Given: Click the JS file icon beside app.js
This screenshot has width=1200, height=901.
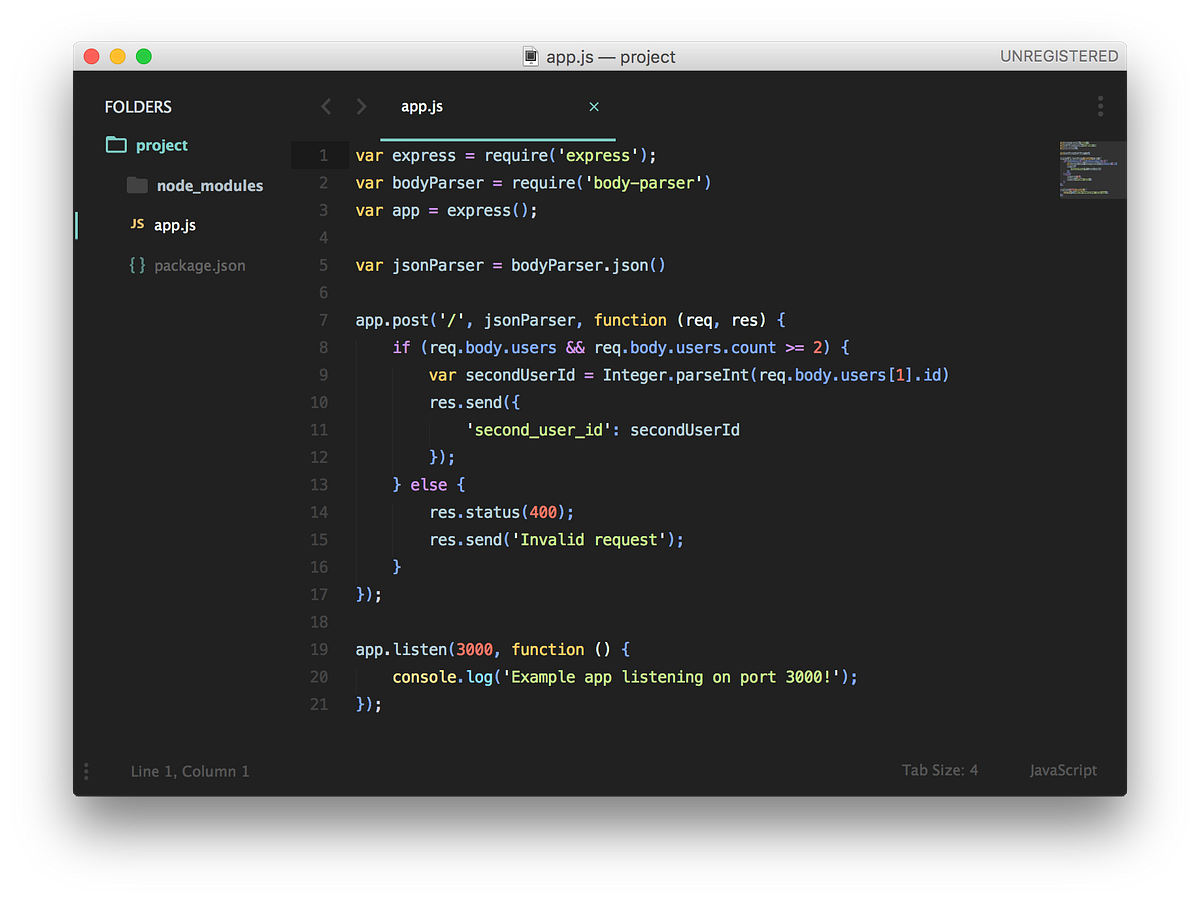Looking at the screenshot, I should coord(137,225).
